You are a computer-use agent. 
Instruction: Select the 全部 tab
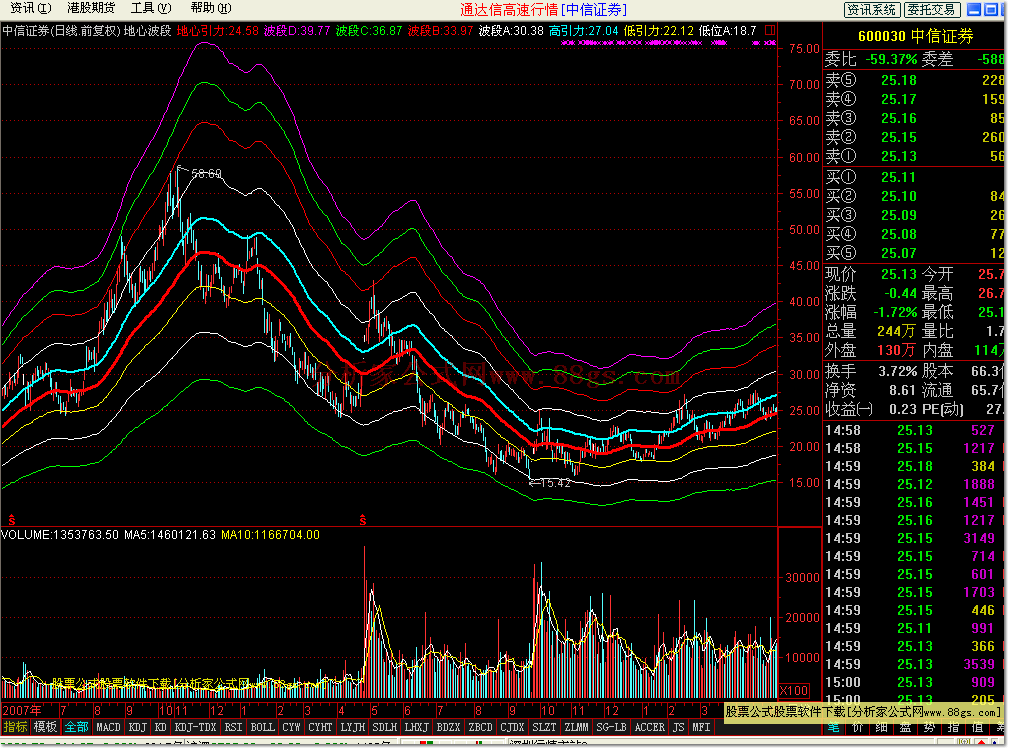coord(76,727)
